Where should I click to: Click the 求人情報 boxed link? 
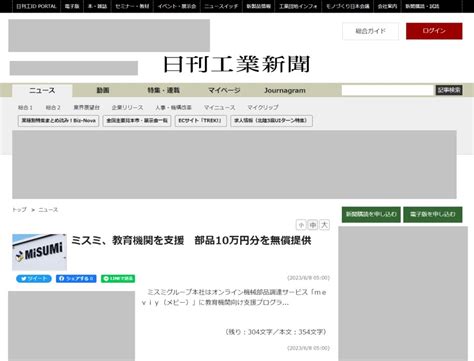pyautogui.click(x=271, y=121)
